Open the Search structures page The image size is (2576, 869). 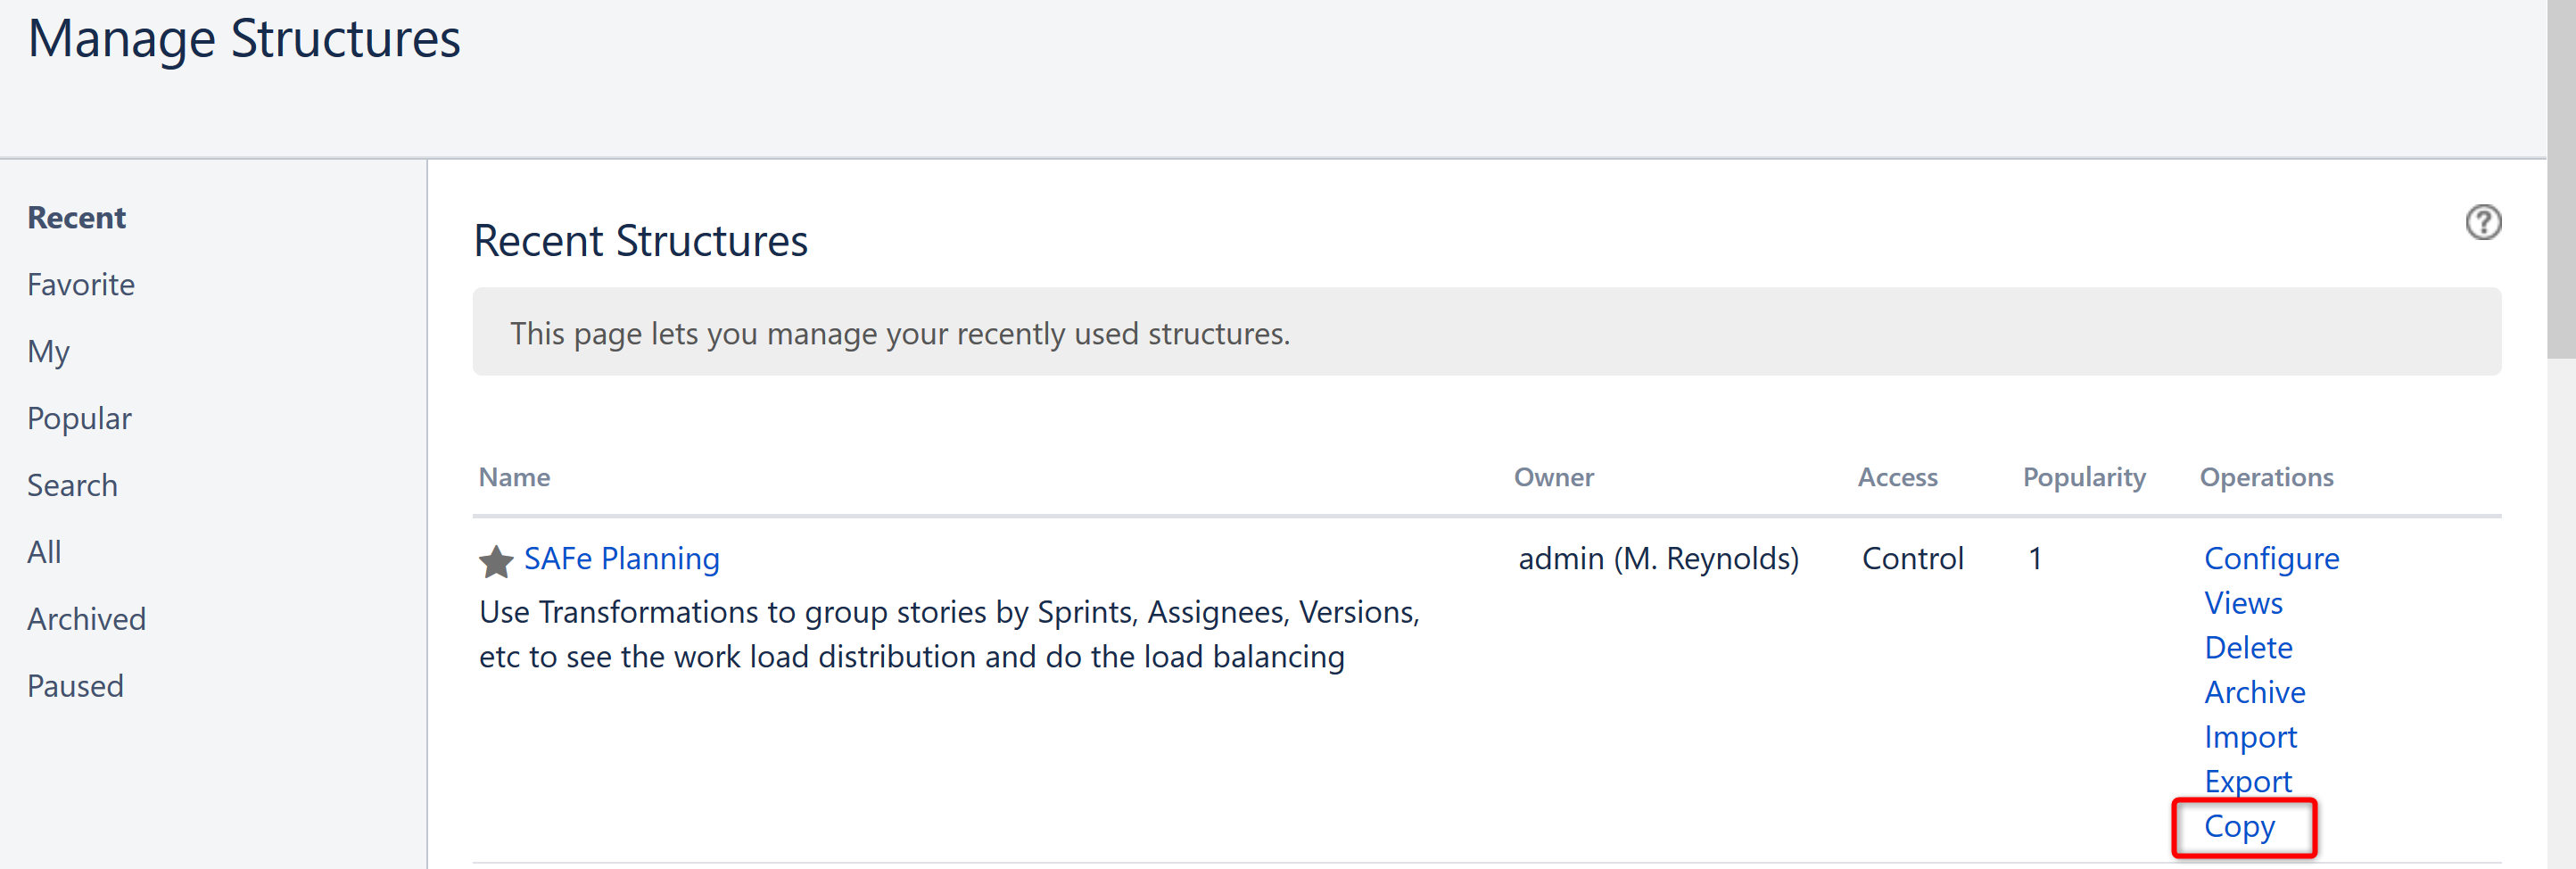tap(72, 484)
